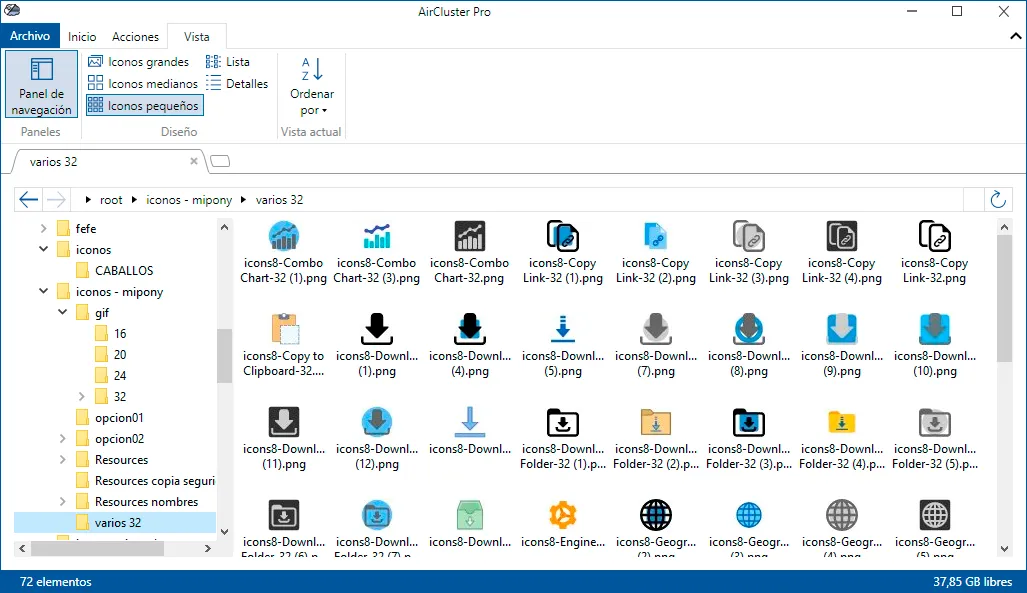Select the Vista ribbon tab
The height and width of the screenshot is (593, 1027).
point(196,37)
